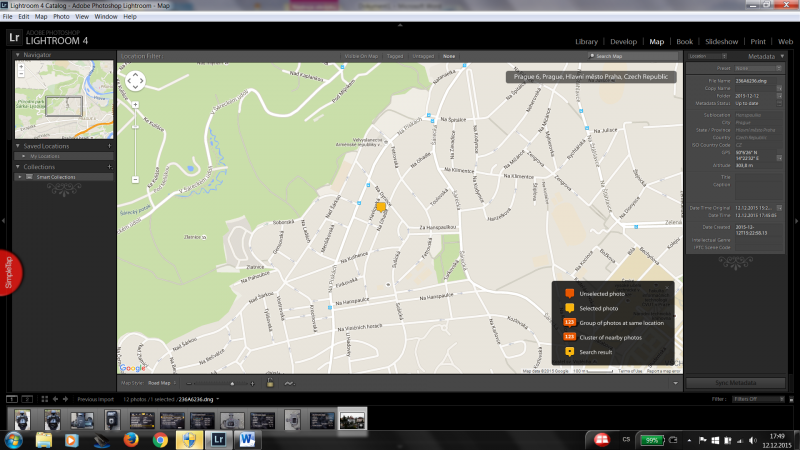Screen dimensions: 800x450
Task: Zoom out with map minus button
Action: click(135, 180)
